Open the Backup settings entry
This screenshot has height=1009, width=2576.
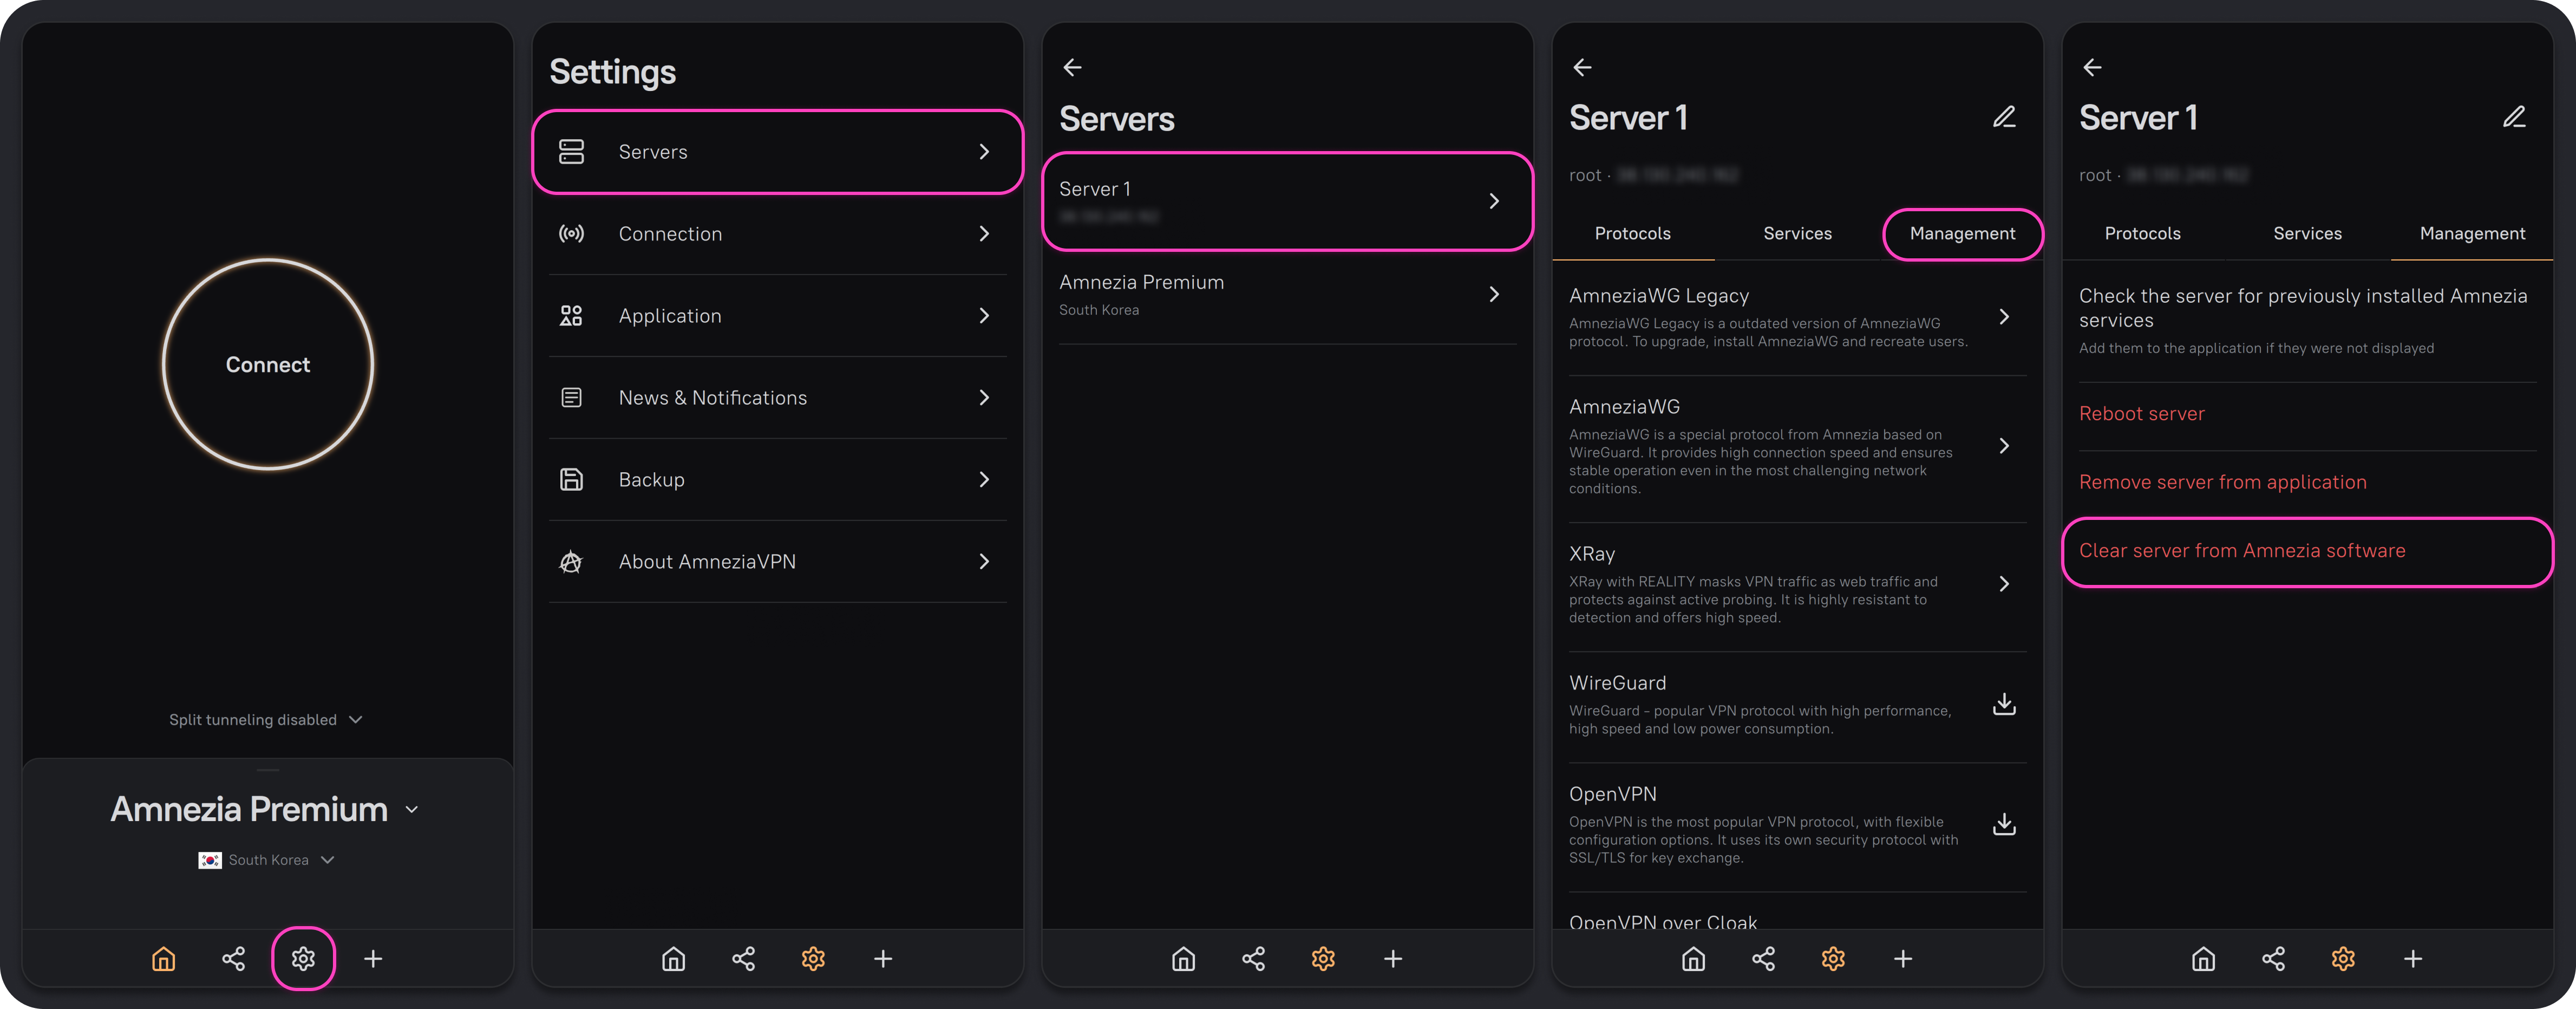point(777,480)
